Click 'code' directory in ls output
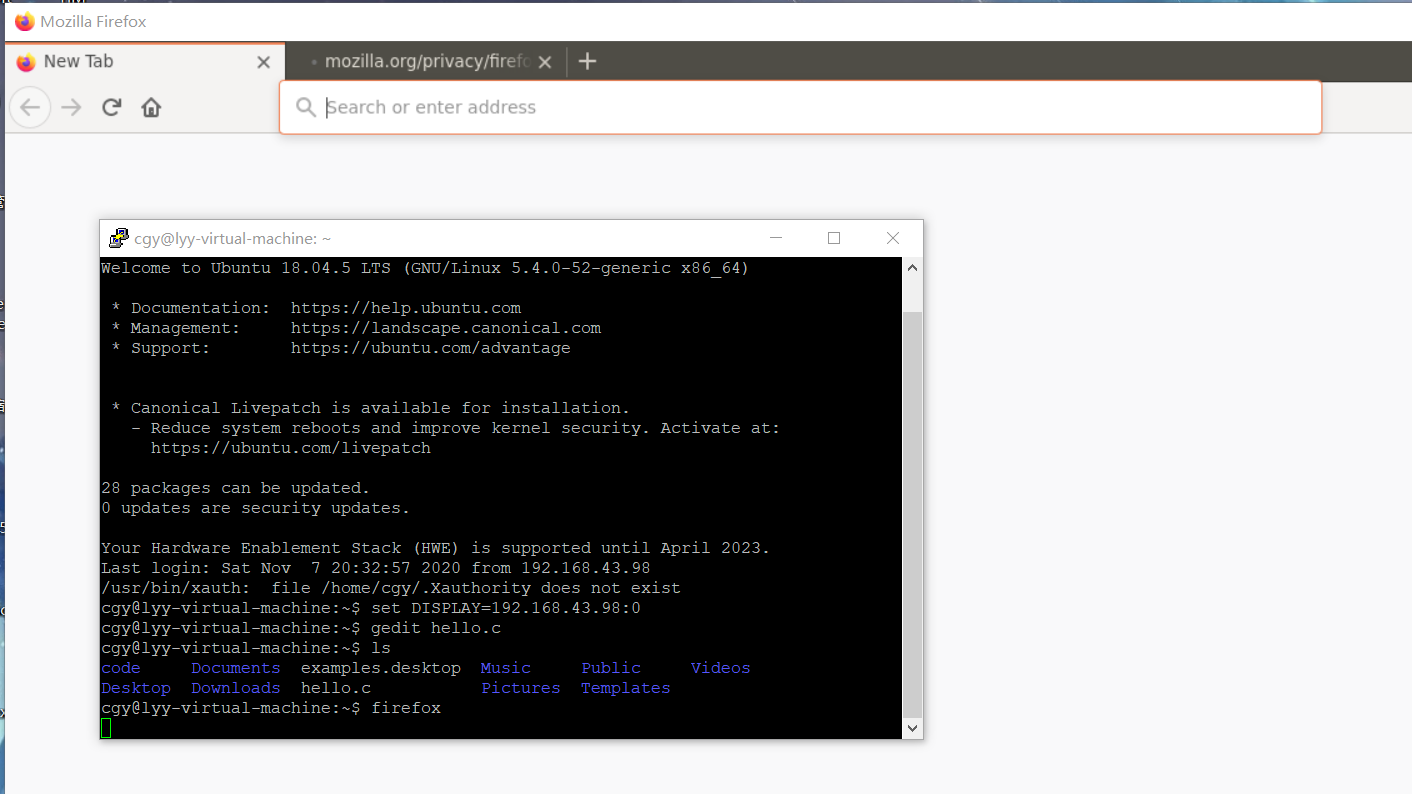This screenshot has width=1412, height=794. coord(121,668)
